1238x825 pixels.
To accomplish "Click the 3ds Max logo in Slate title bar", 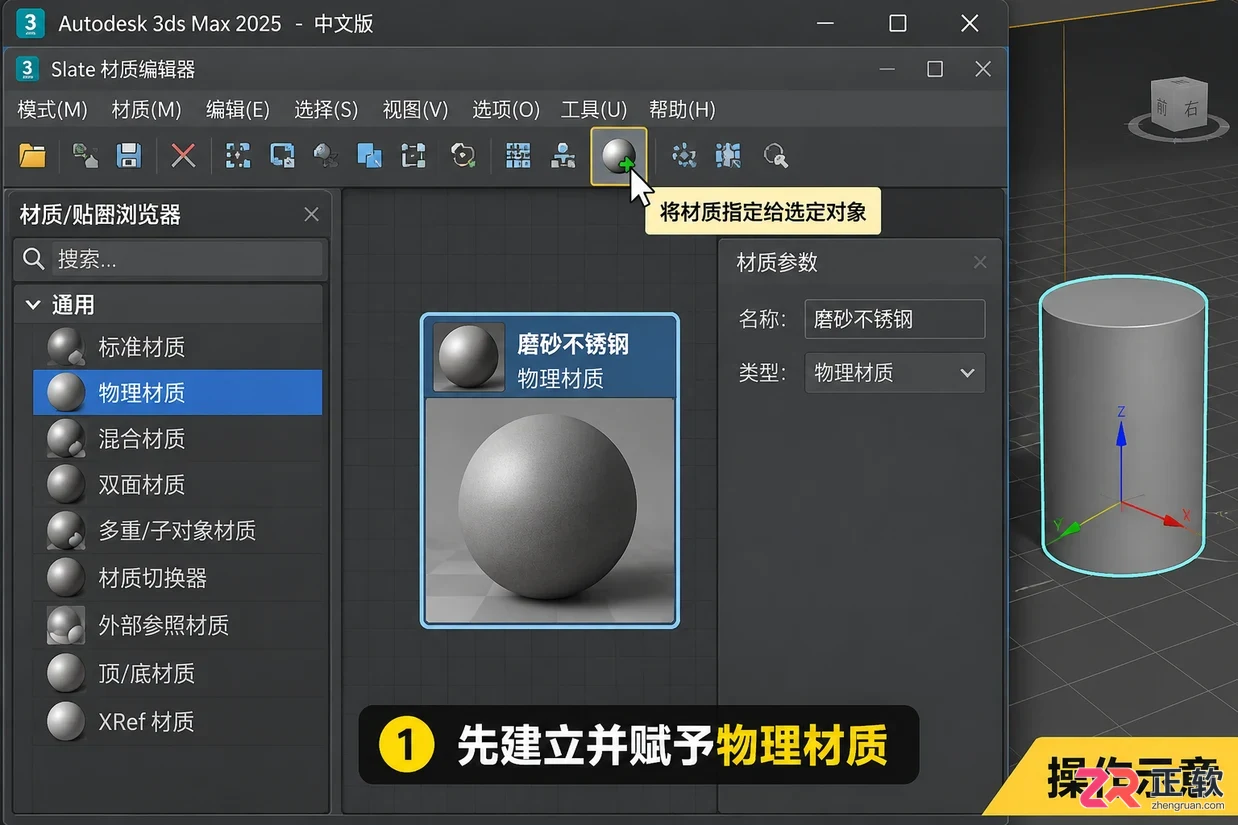I will [x=27, y=69].
